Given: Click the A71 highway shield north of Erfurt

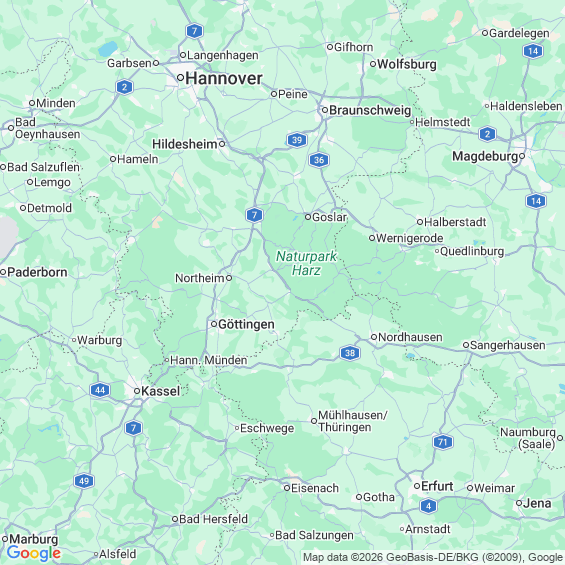Looking at the screenshot, I should pyautogui.click(x=443, y=442).
